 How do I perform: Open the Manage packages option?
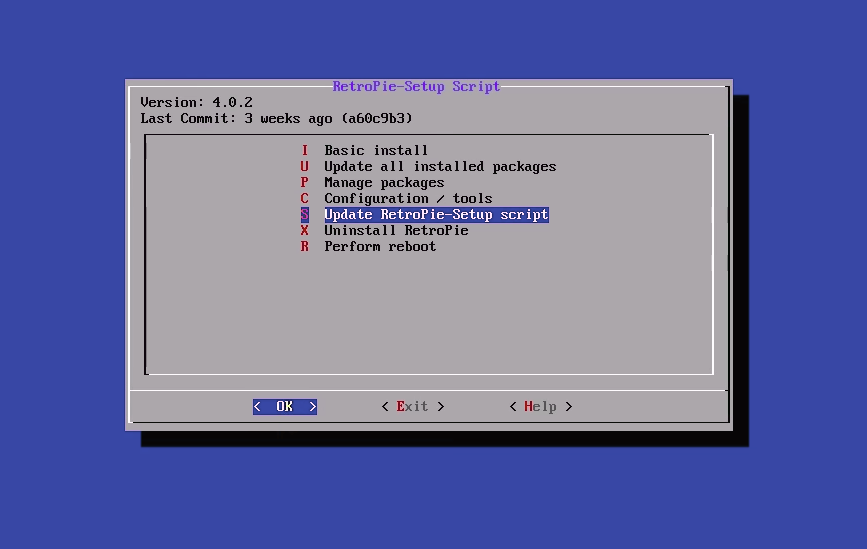(x=383, y=183)
